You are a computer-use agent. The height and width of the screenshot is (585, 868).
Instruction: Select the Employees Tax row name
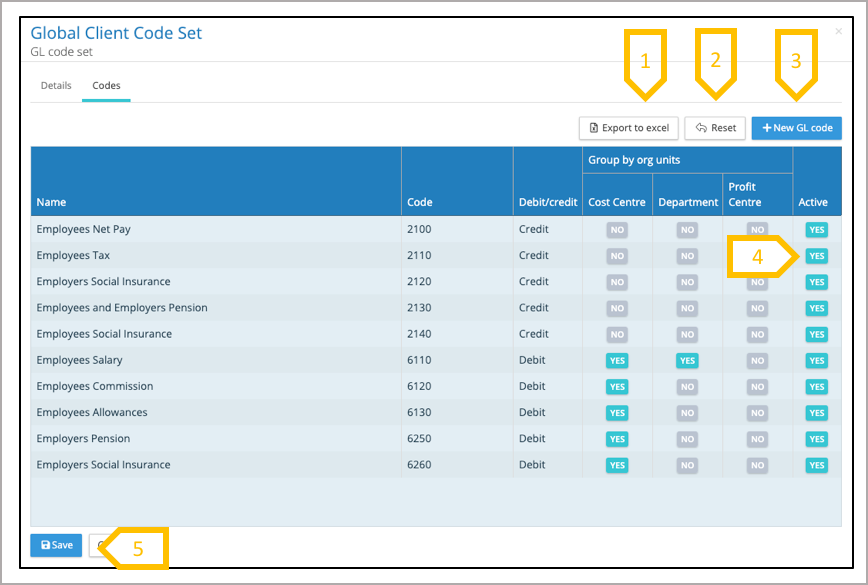73,255
